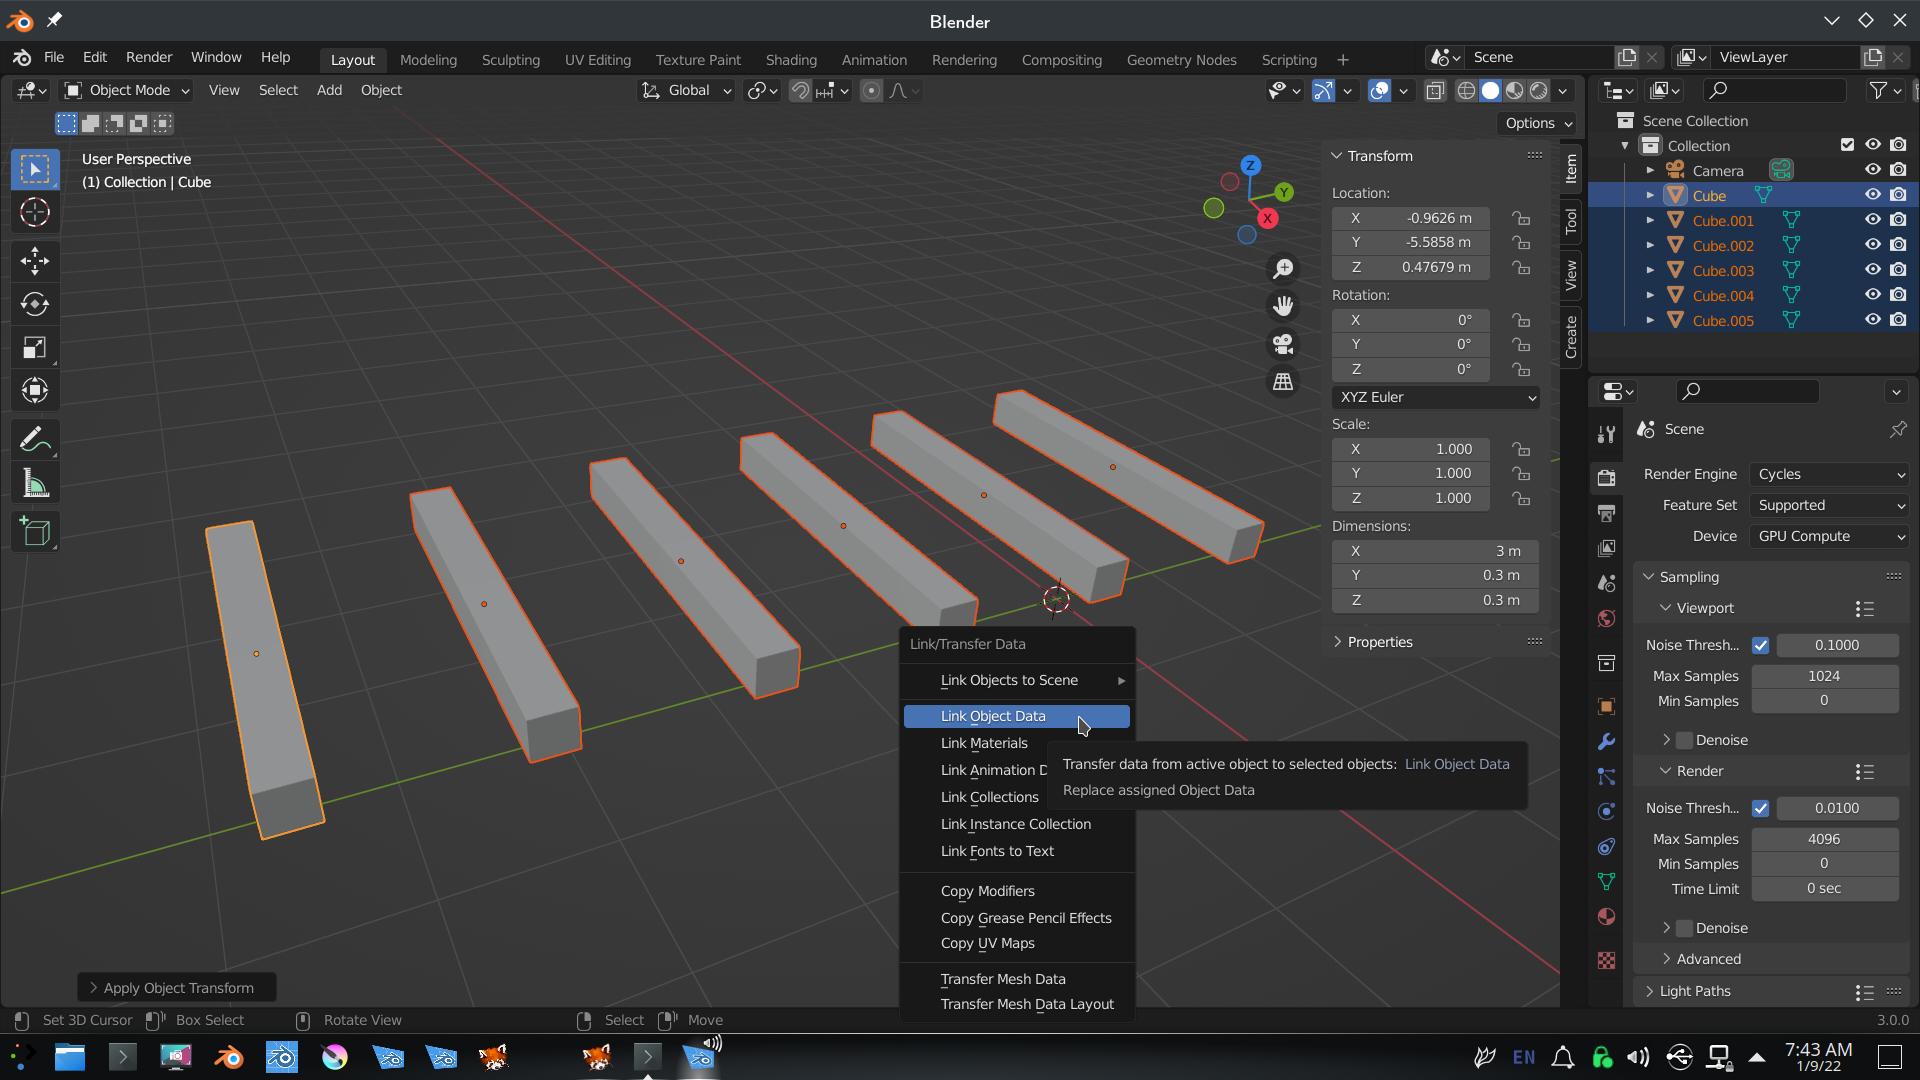Uncheck Viewport Noise Threshold checkbox
The width and height of the screenshot is (1920, 1080).
[1760, 645]
